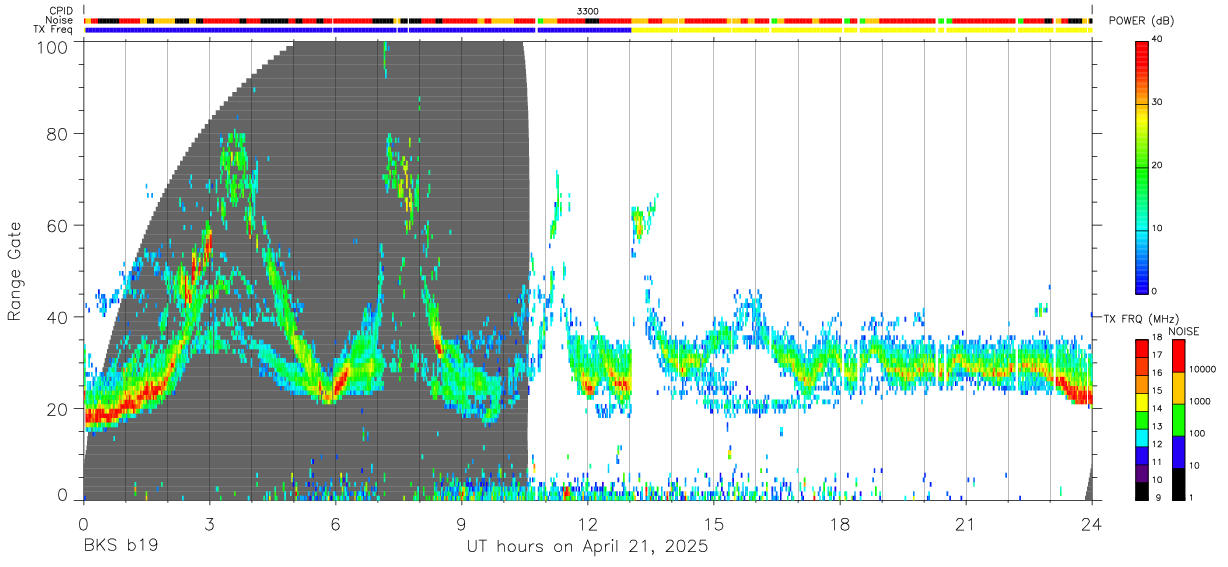Click the 1000 tick on NOISE scale
The width and height of the screenshot is (1228, 567).
click(1201, 401)
